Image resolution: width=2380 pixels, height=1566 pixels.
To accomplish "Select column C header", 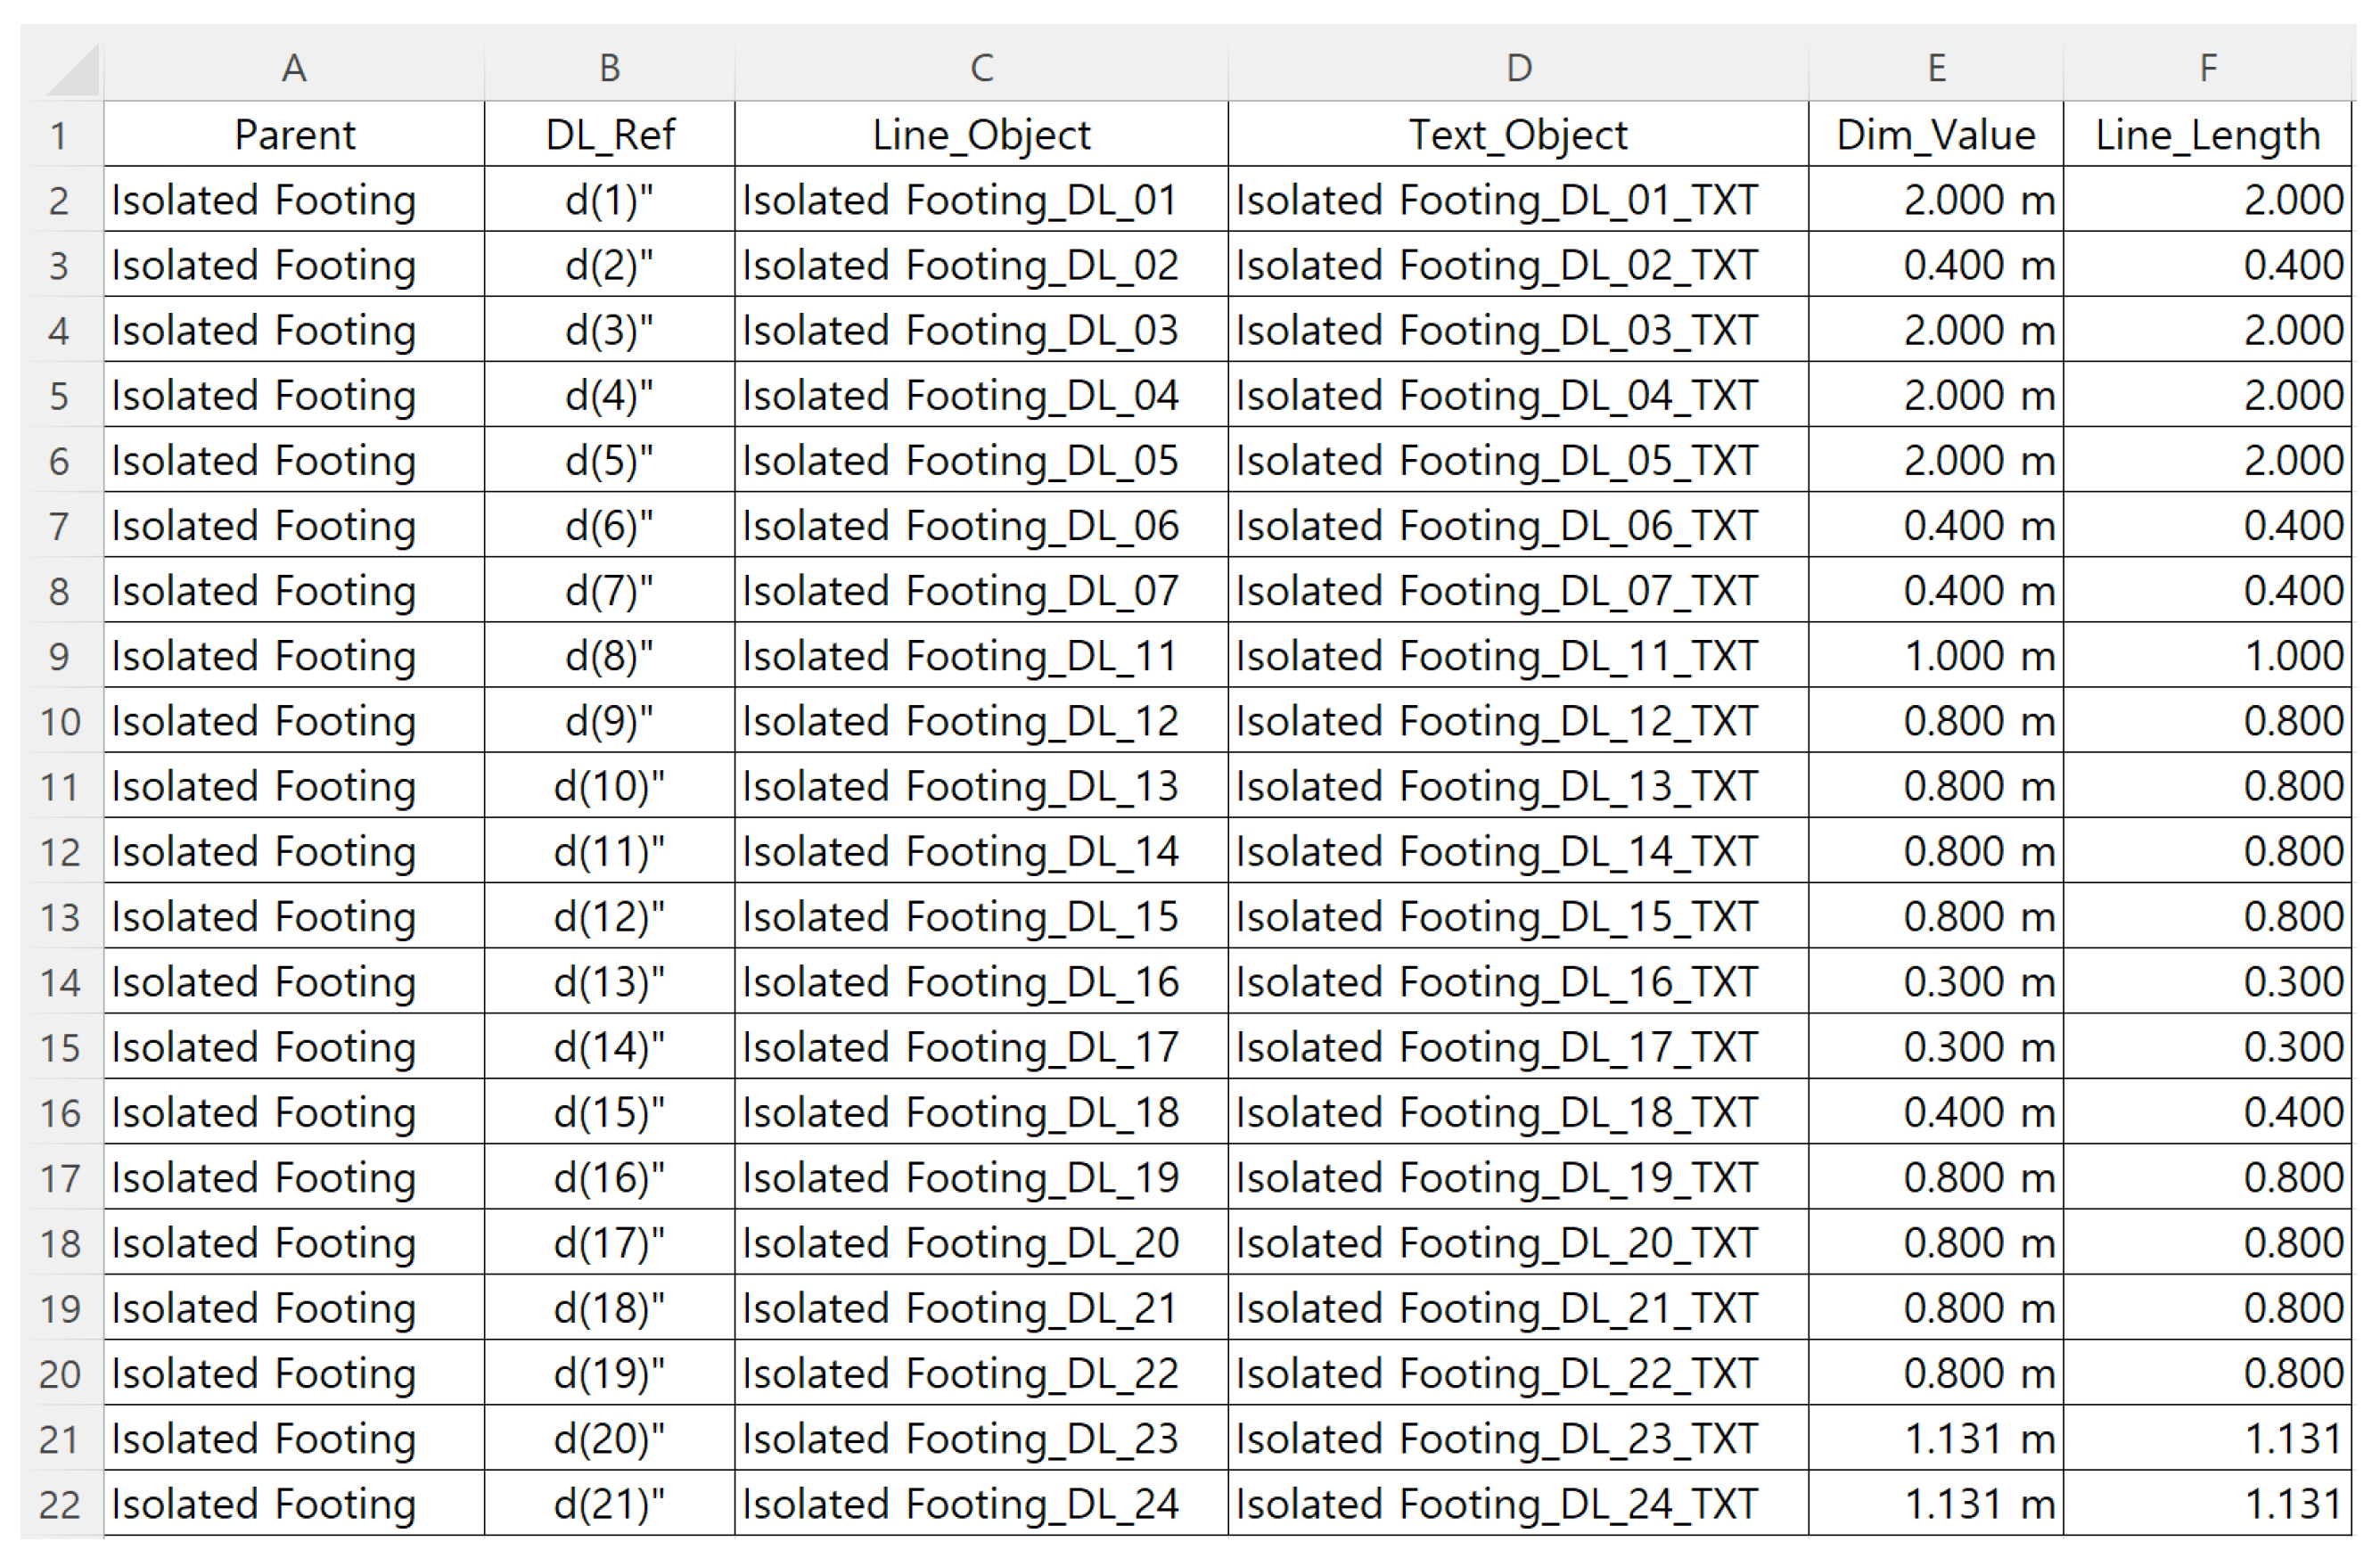I will (x=981, y=68).
